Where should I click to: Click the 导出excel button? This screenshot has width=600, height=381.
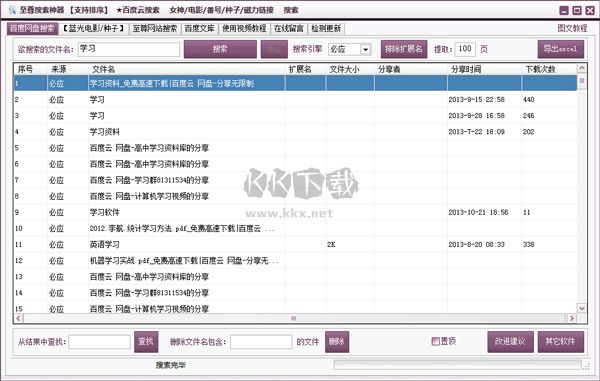click(561, 49)
